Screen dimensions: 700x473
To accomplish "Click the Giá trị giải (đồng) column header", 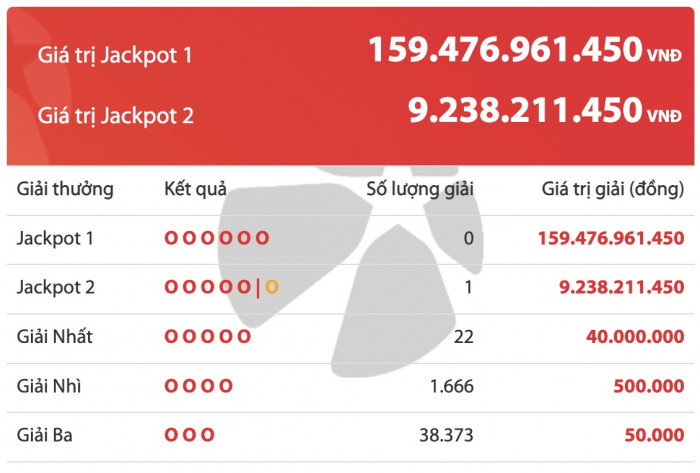I will tap(613, 189).
